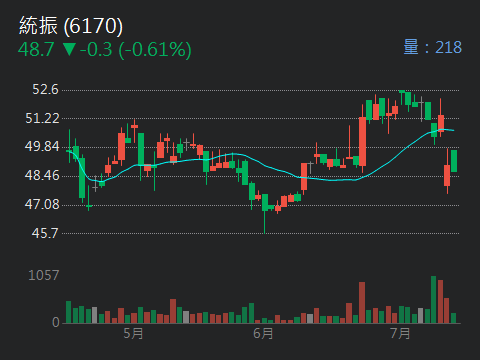Image resolution: width=480 pixels, height=360 pixels.
Task: Select the tall red volume bar in late June
Action: [x=362, y=303]
